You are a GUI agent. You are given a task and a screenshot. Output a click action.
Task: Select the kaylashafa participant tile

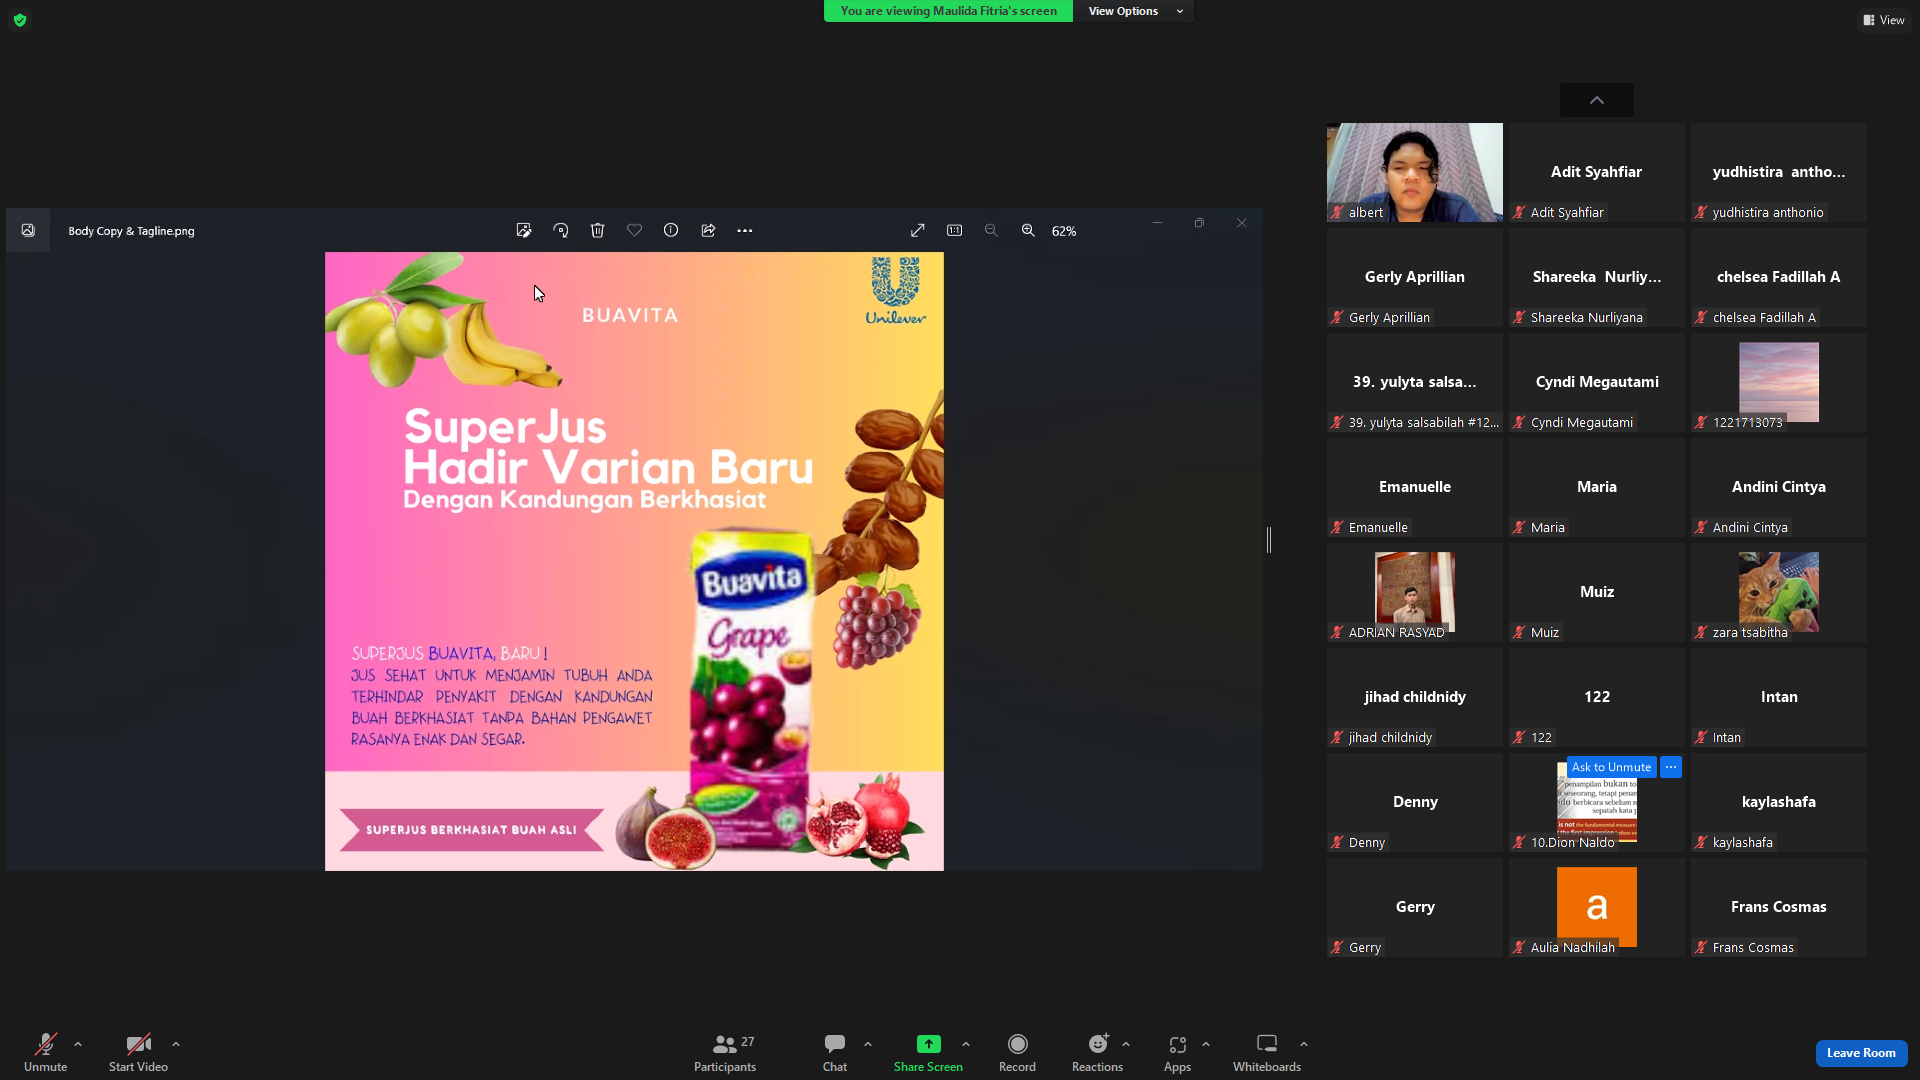tap(1779, 802)
